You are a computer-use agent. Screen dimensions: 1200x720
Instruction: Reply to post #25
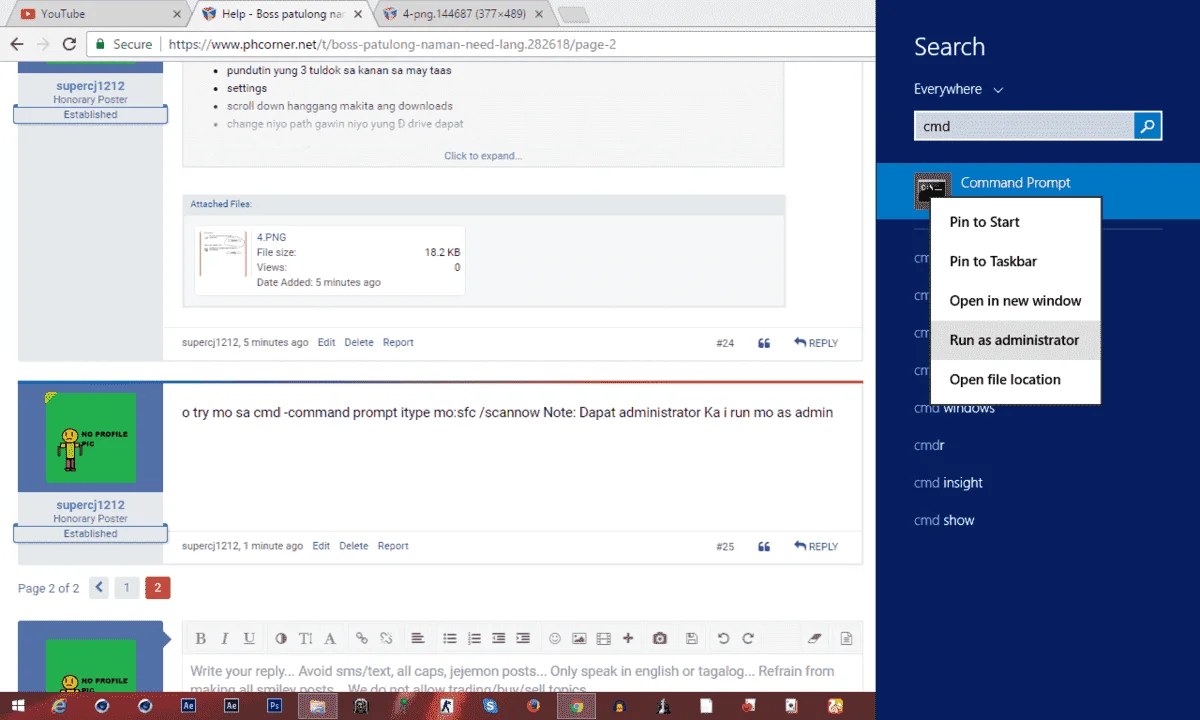click(x=816, y=547)
